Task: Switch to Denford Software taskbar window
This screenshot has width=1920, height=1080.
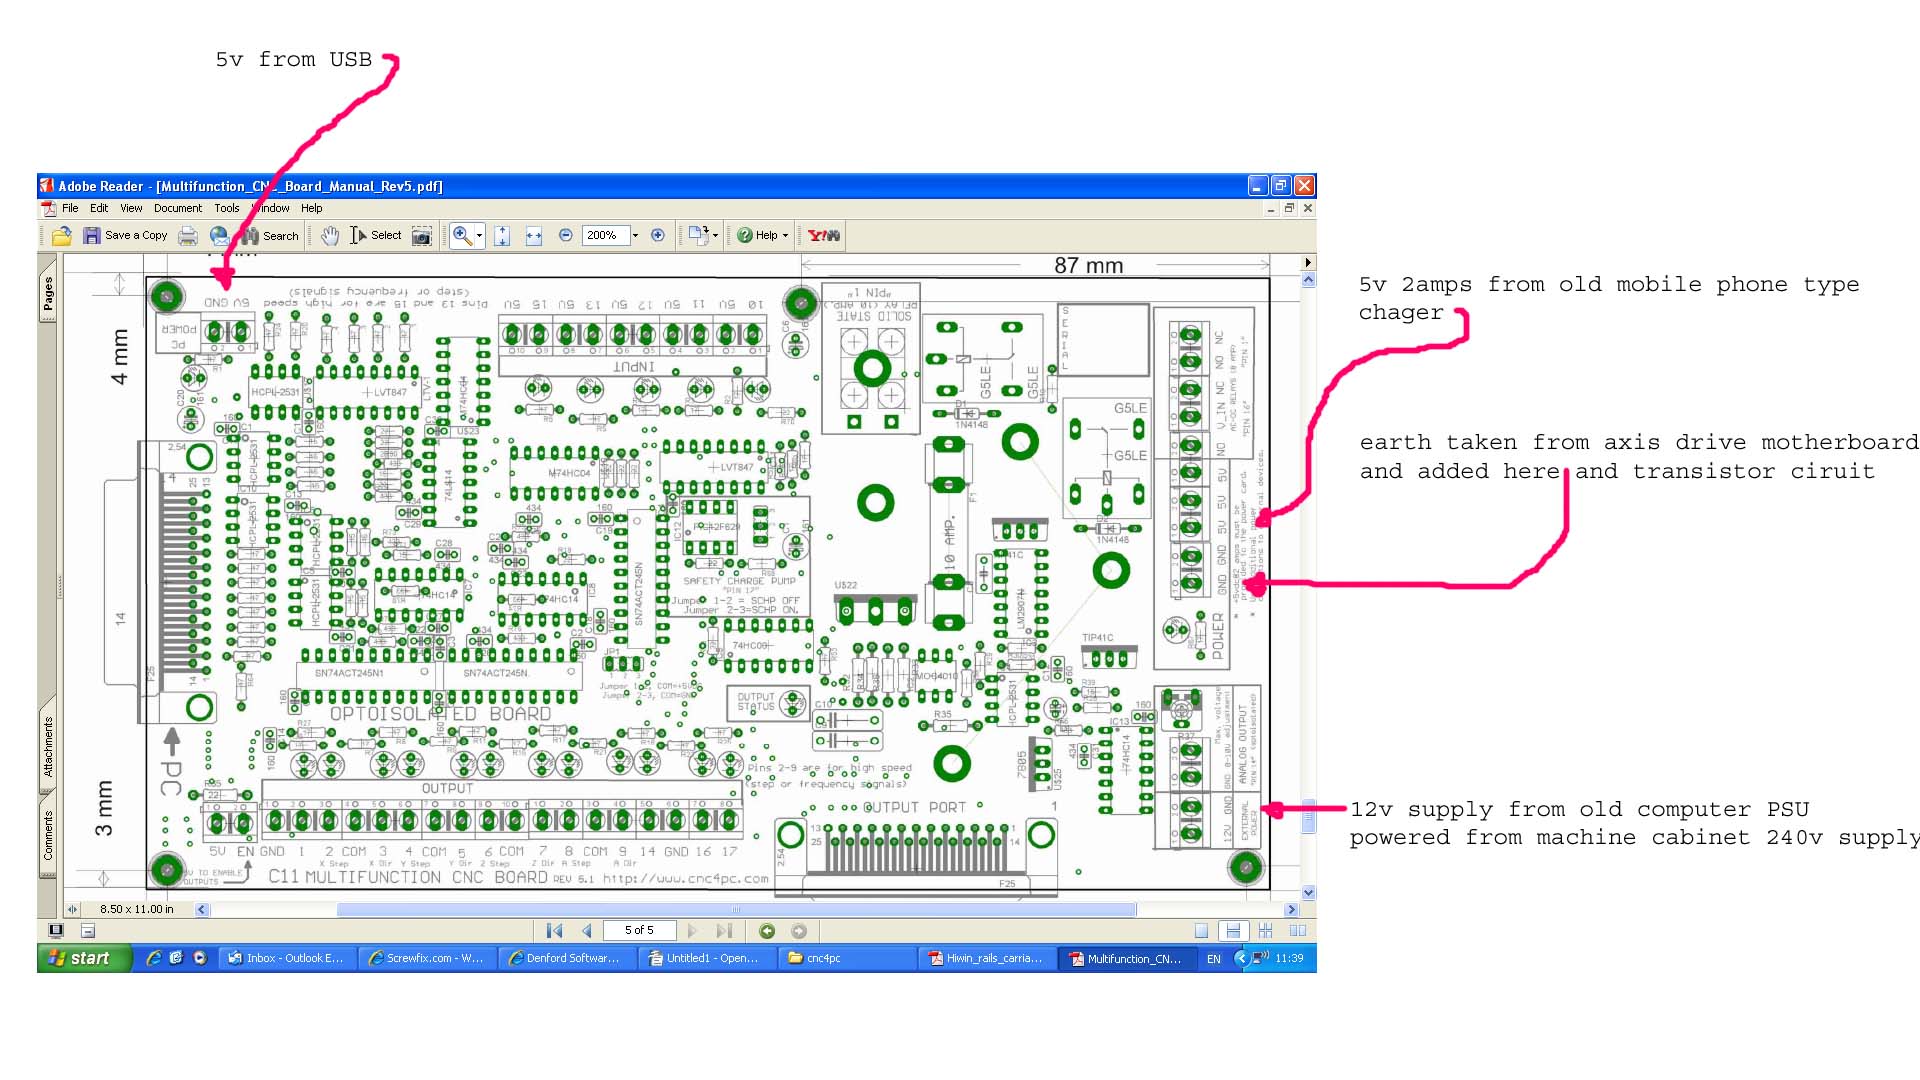Action: click(x=567, y=958)
